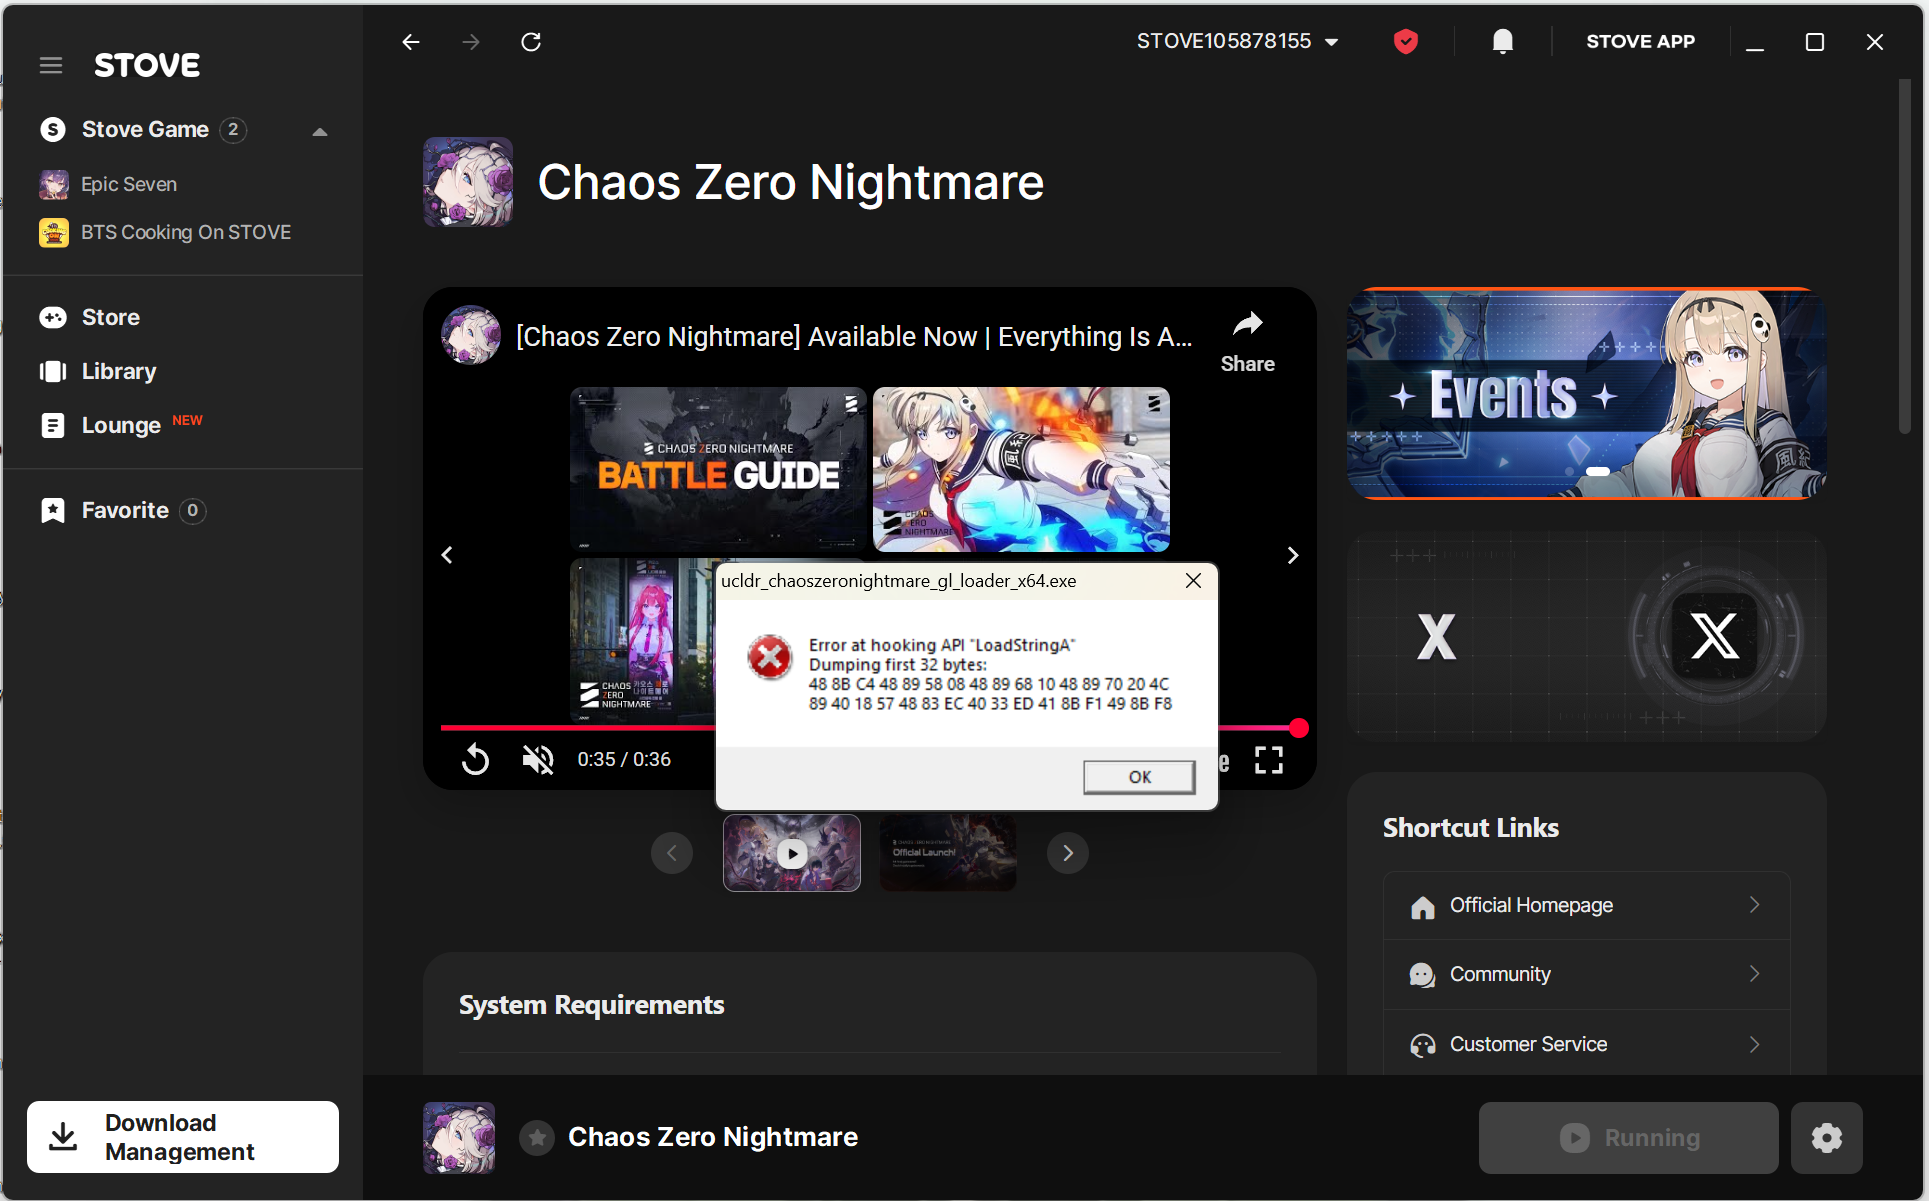Click the notification bell icon
Image resolution: width=1929 pixels, height=1201 pixels.
click(x=1502, y=41)
